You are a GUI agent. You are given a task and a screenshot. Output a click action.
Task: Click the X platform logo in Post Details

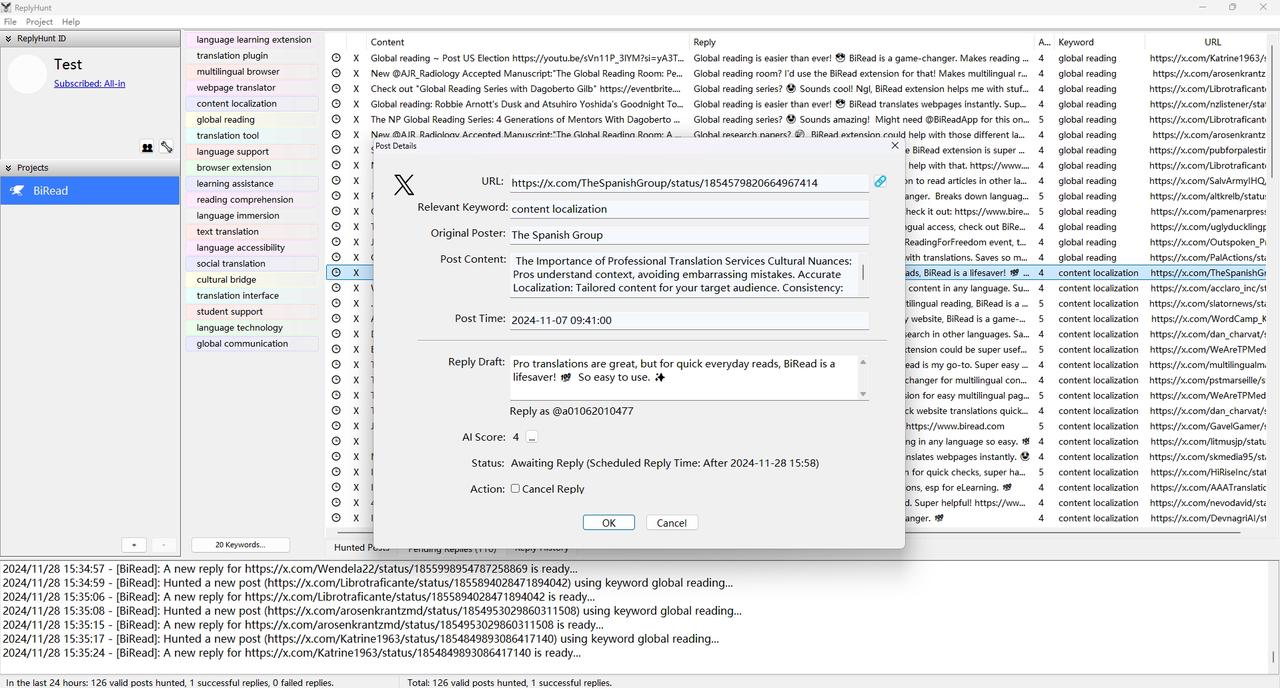tap(404, 185)
